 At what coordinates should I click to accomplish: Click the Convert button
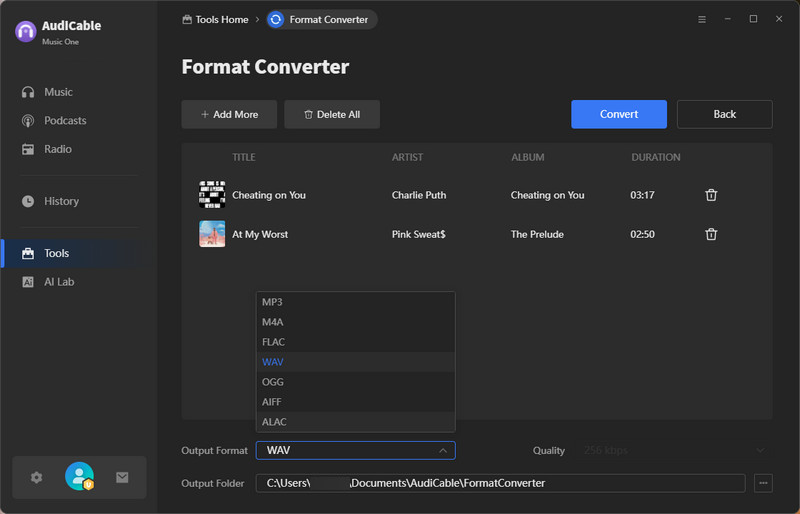(618, 114)
